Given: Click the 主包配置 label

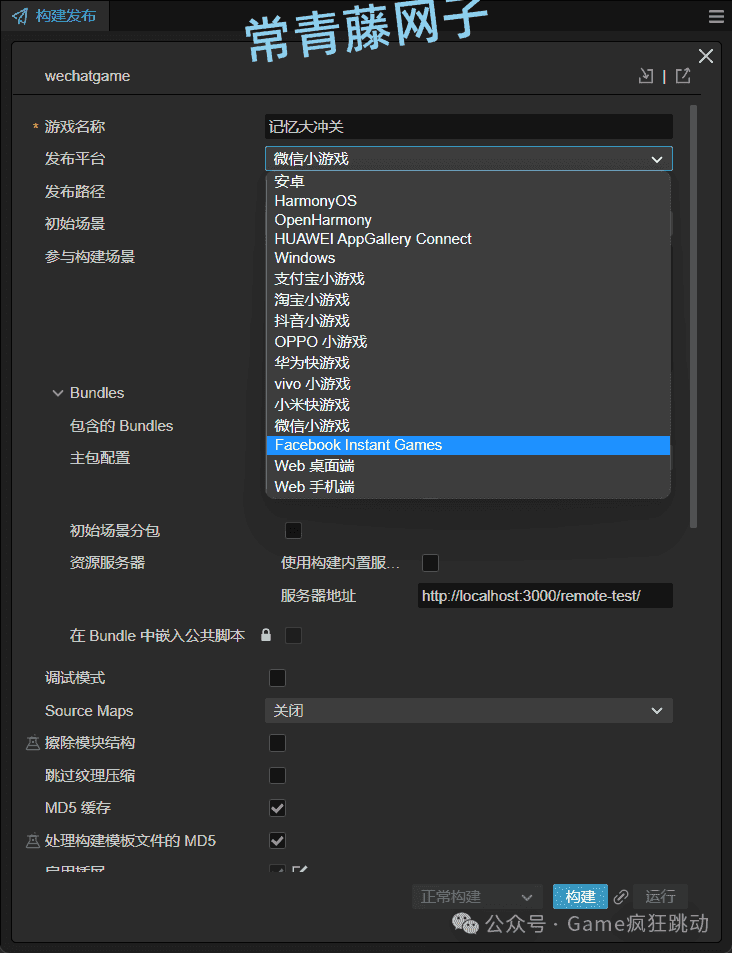Looking at the screenshot, I should (100, 458).
